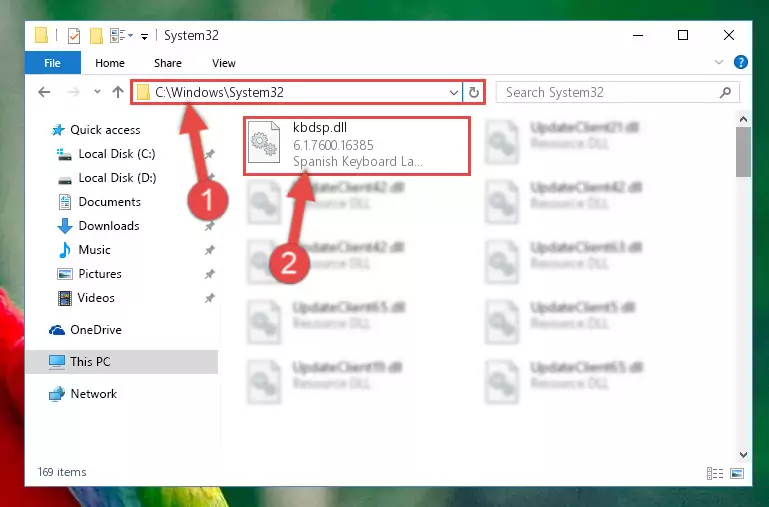Click the pin icon beside Music

(210, 250)
